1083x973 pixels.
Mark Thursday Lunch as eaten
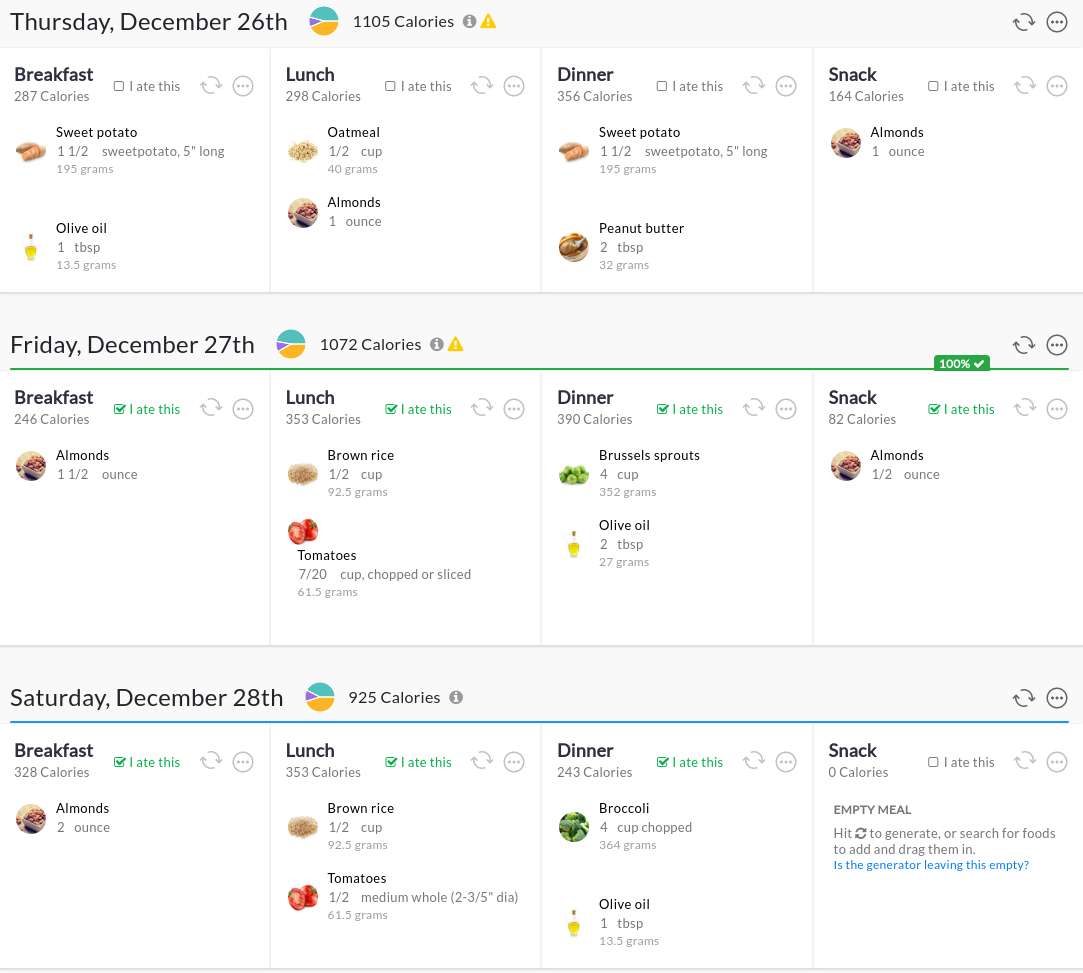(x=390, y=86)
